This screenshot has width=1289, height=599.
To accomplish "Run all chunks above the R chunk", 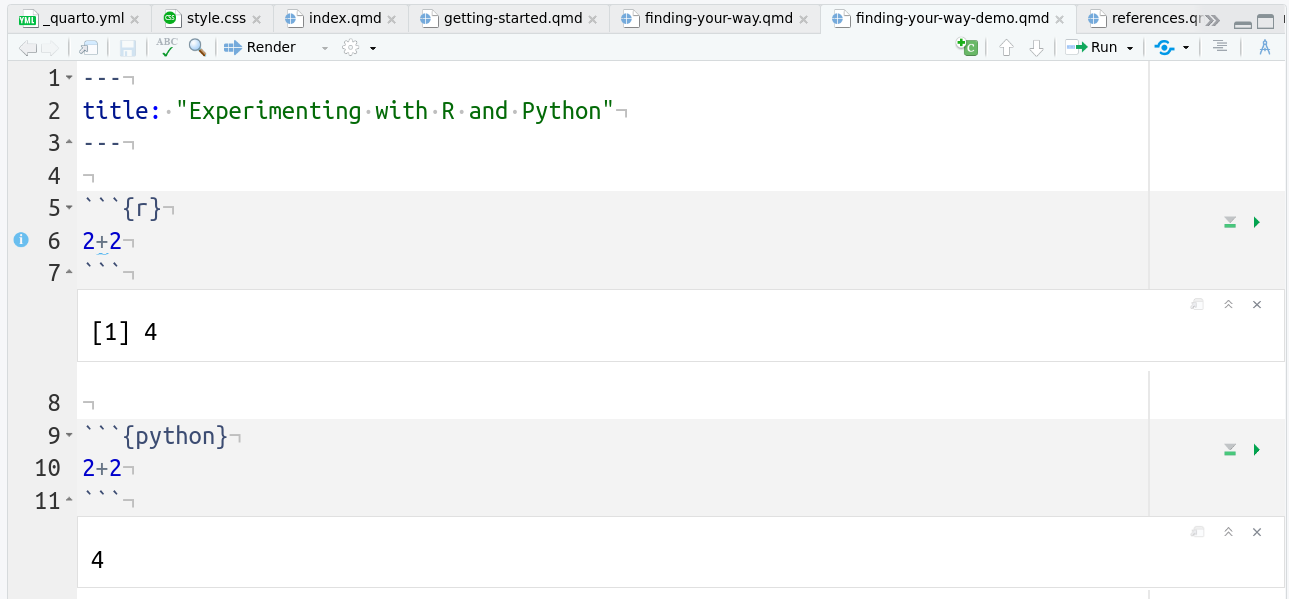I will 1230,222.
